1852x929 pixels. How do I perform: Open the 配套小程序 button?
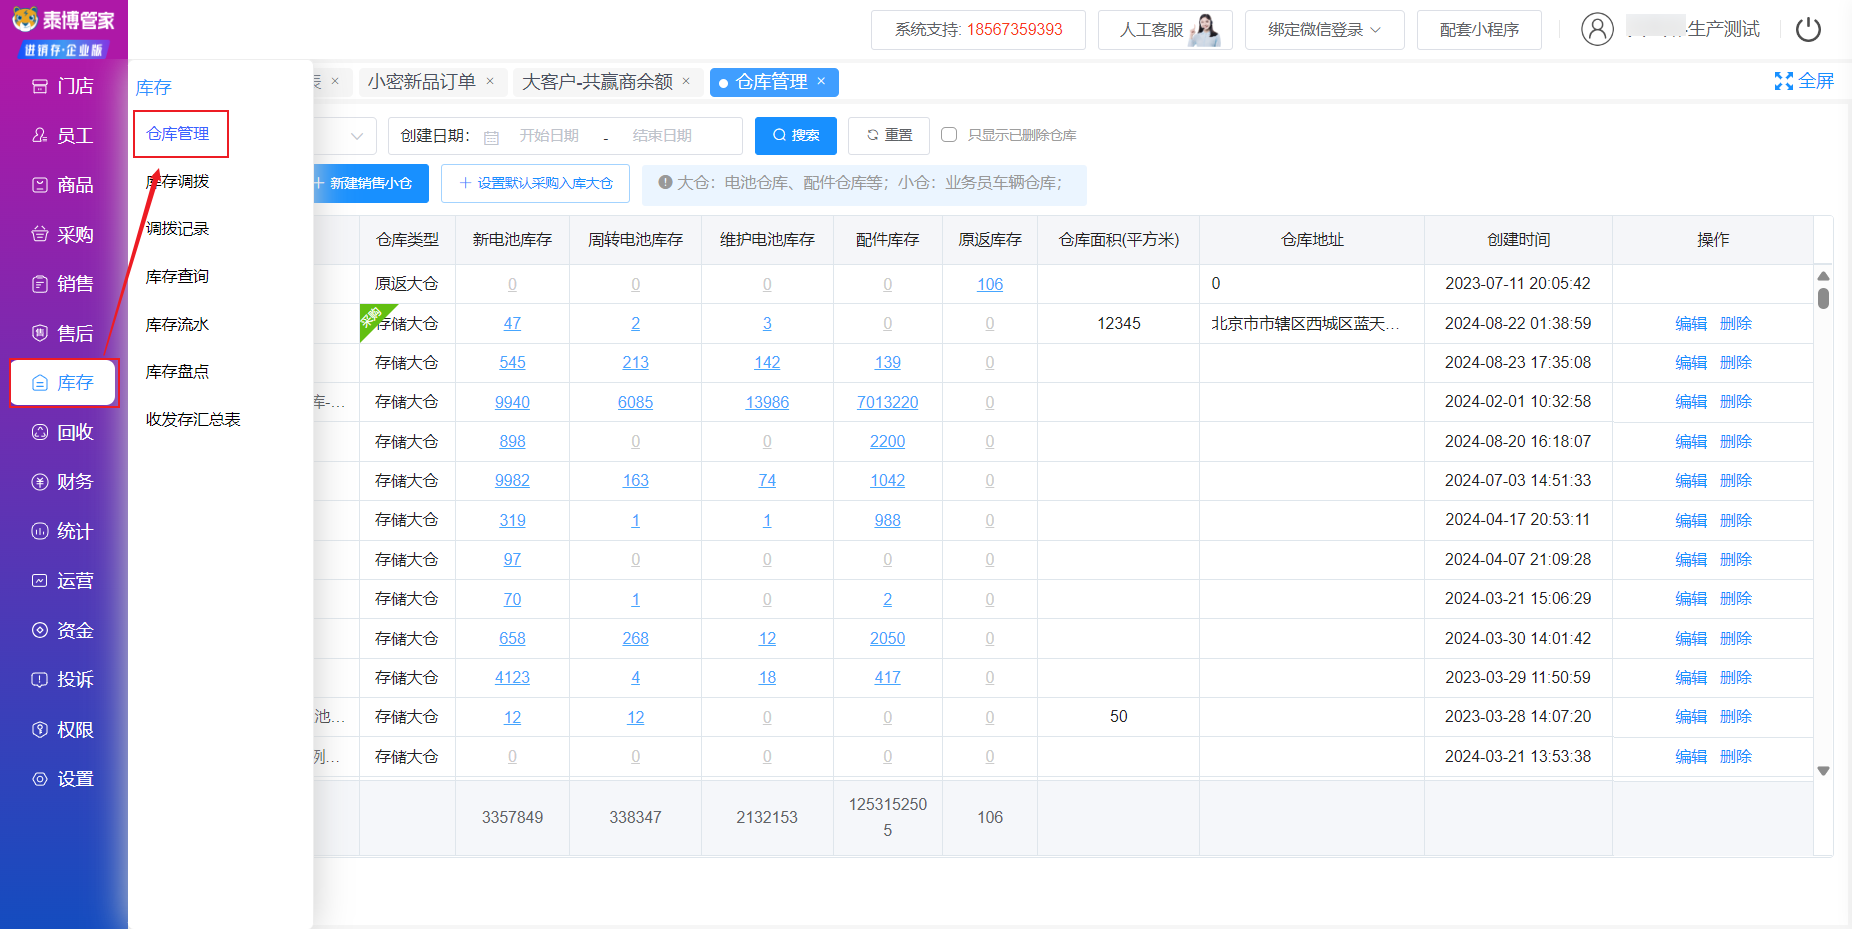1479,30
